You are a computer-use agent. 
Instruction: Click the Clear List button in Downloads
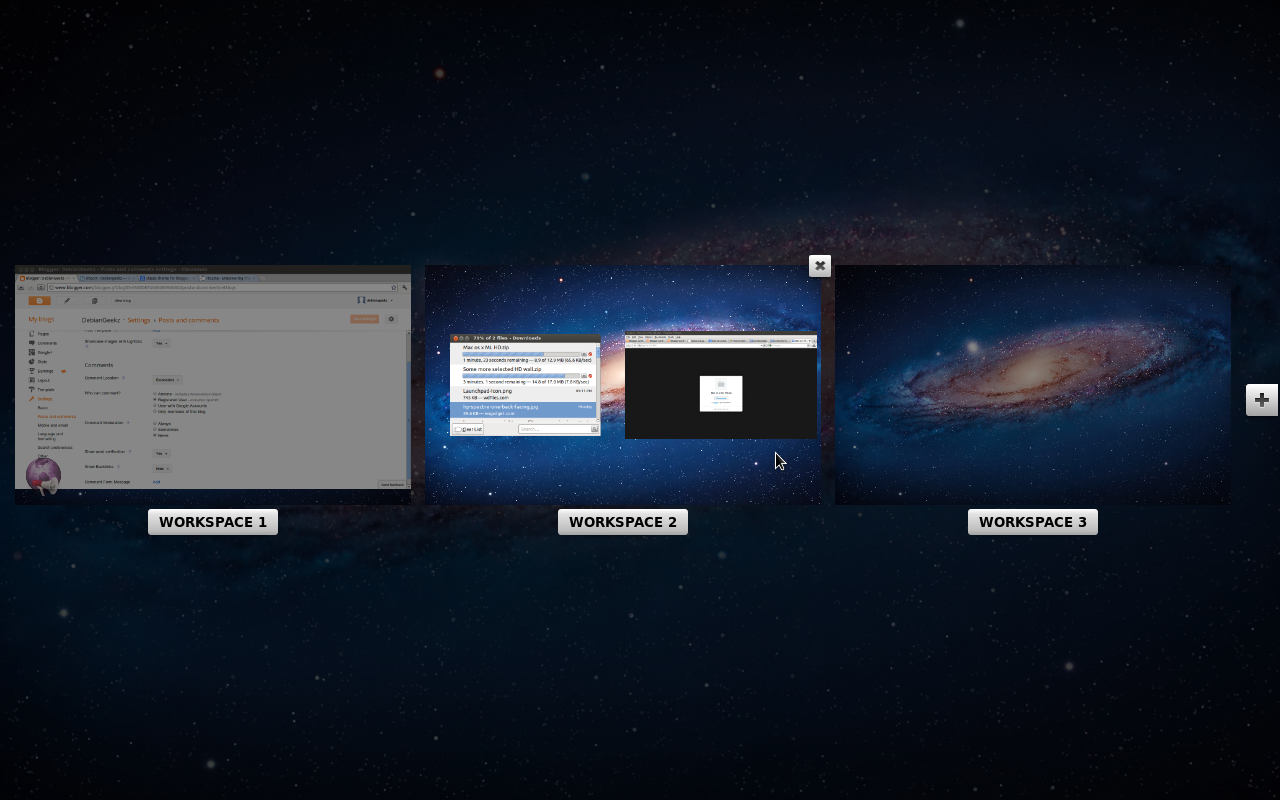point(468,429)
